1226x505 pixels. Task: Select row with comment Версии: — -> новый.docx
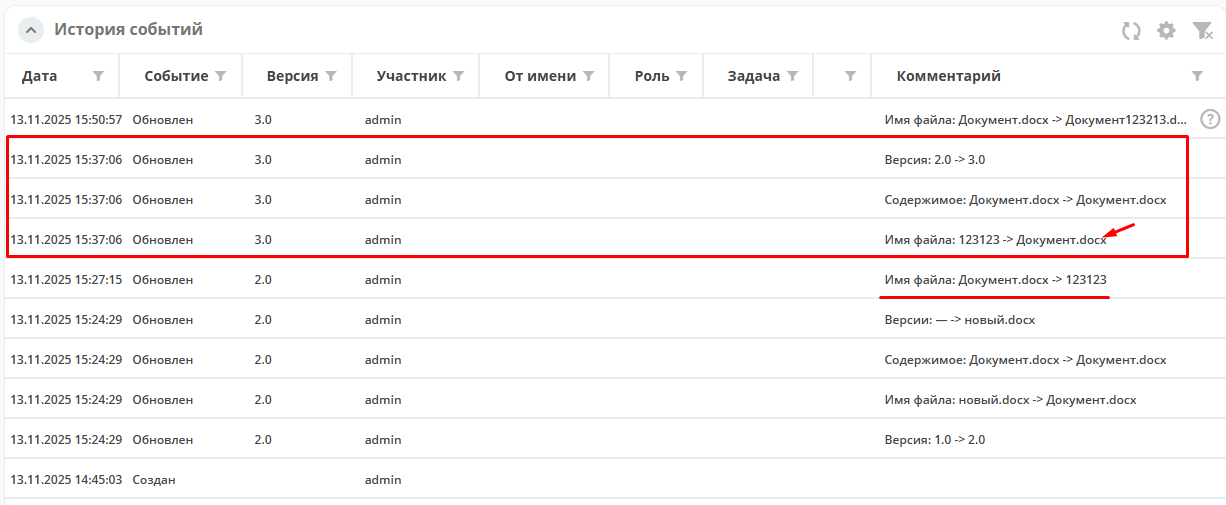(x=959, y=320)
